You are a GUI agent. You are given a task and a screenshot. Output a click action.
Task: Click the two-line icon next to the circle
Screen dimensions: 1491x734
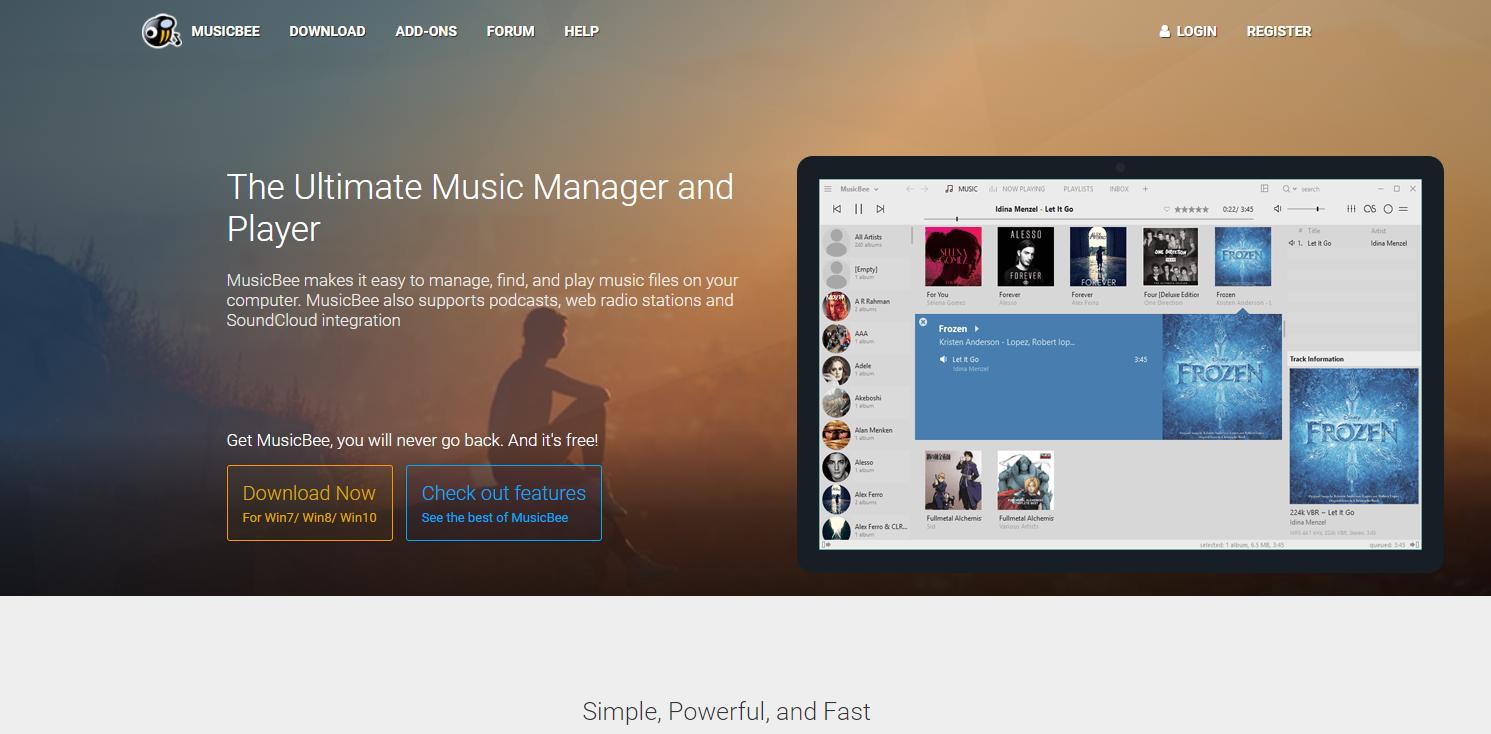pos(1403,209)
